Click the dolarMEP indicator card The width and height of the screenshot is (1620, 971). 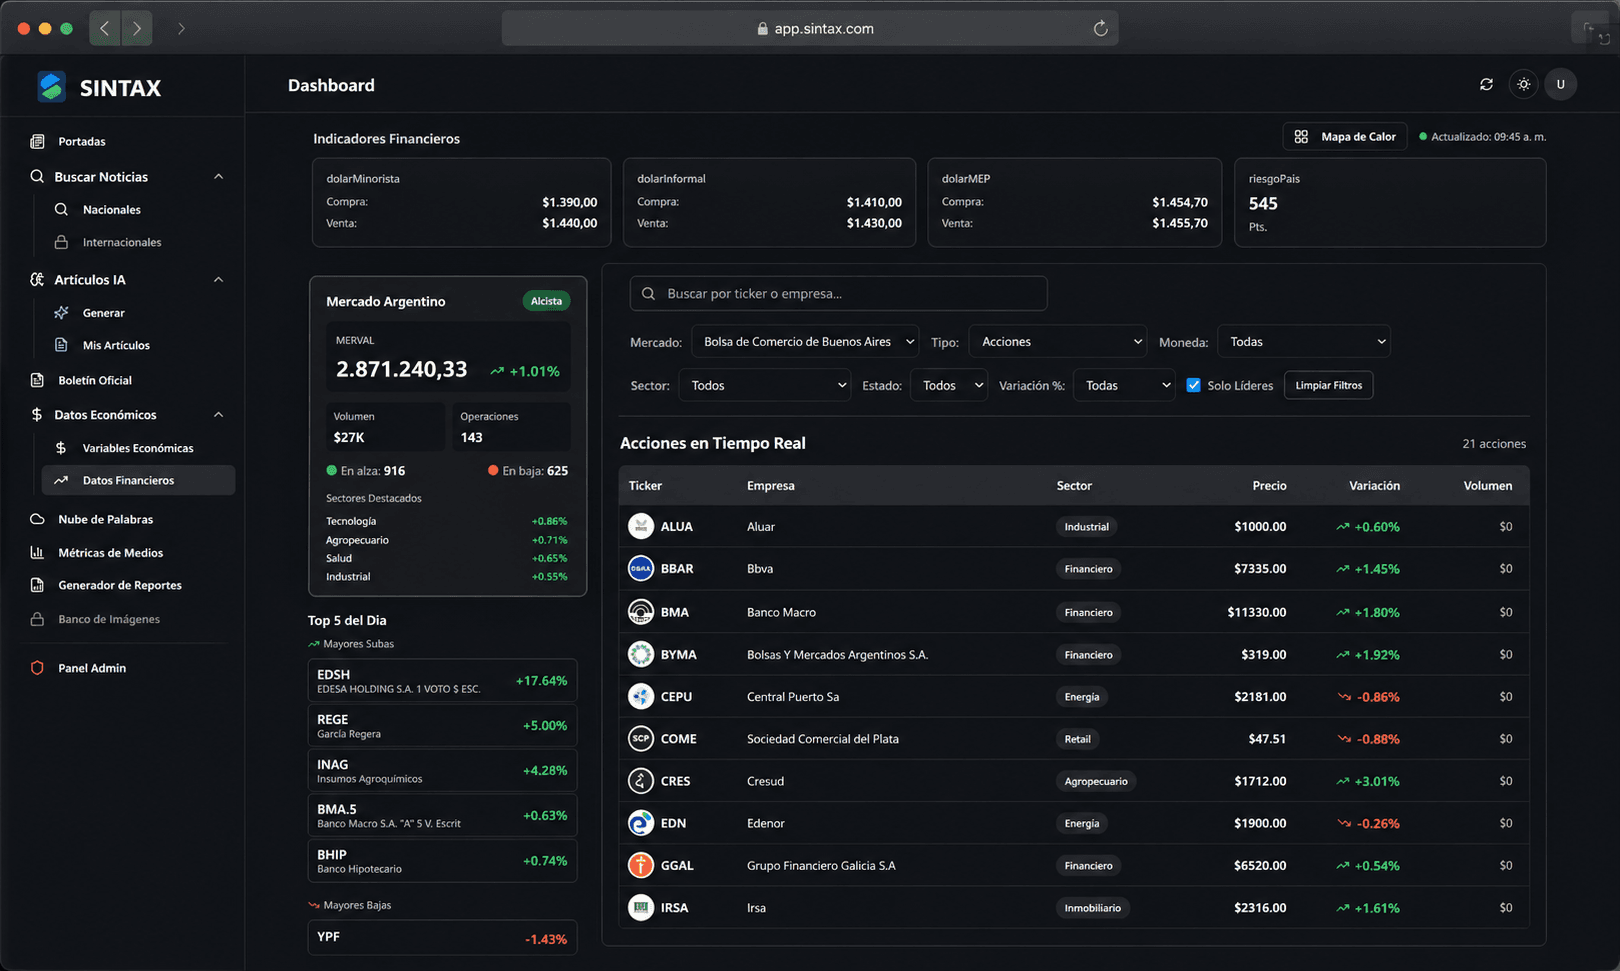(1074, 202)
